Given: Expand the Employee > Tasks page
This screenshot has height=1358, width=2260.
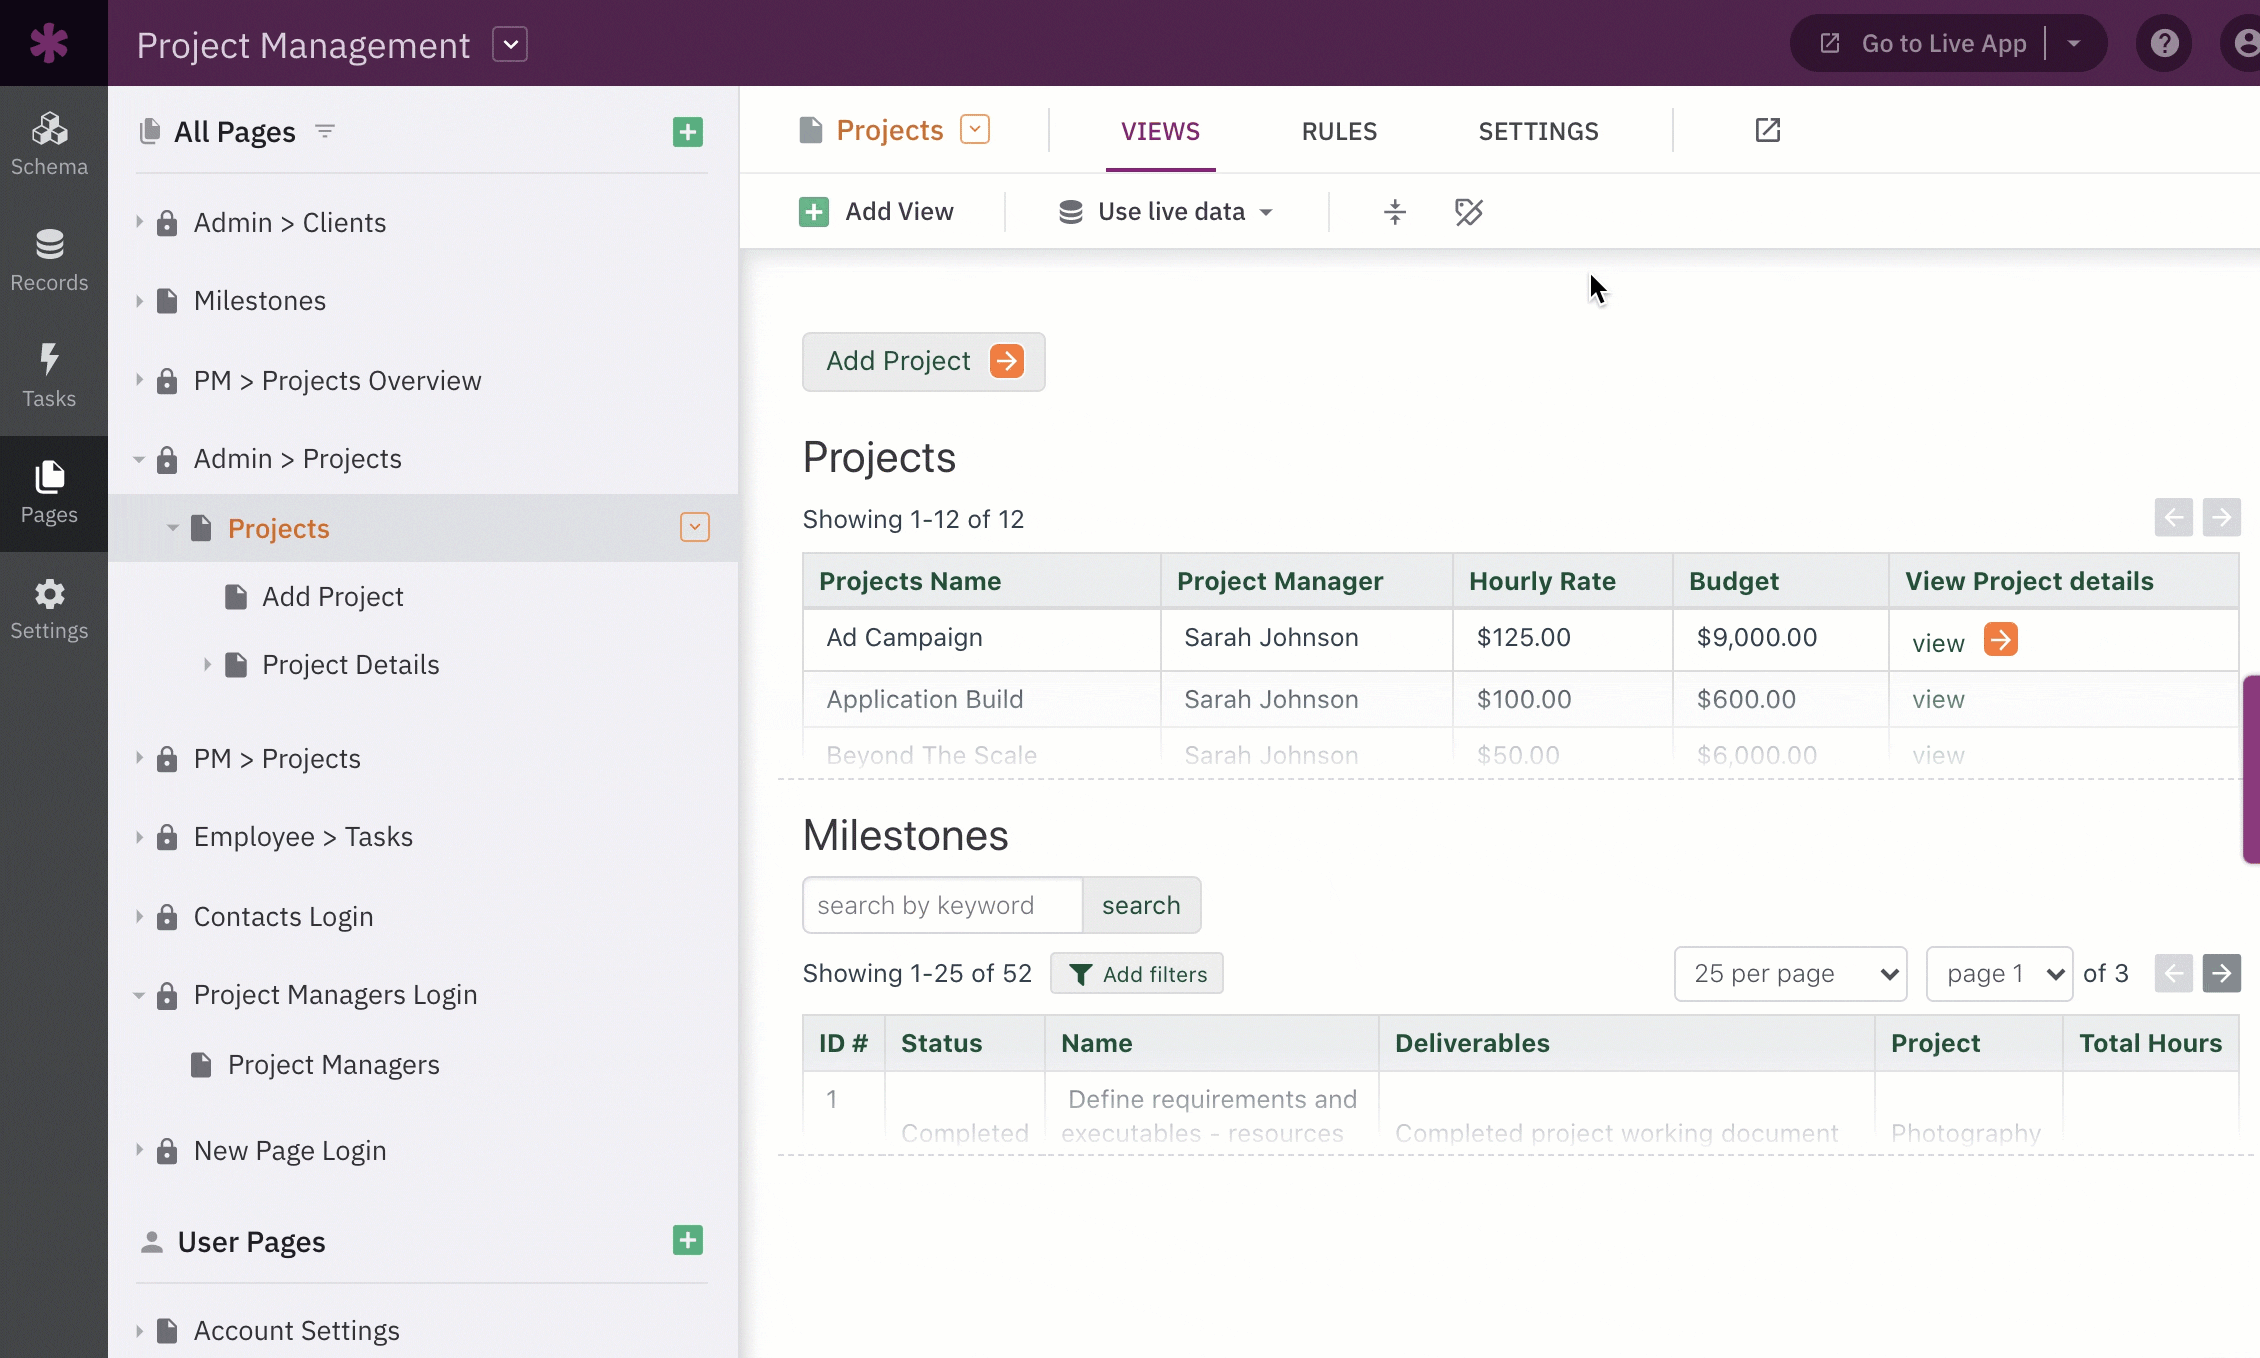Looking at the screenshot, I should pyautogui.click(x=139, y=837).
